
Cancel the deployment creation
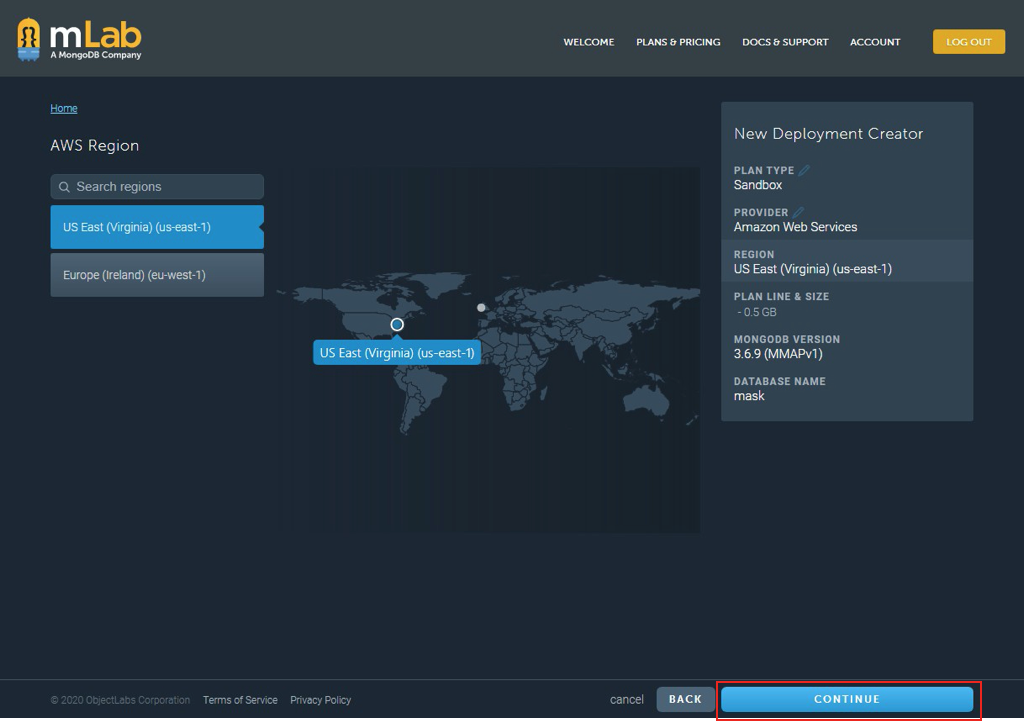(x=626, y=700)
